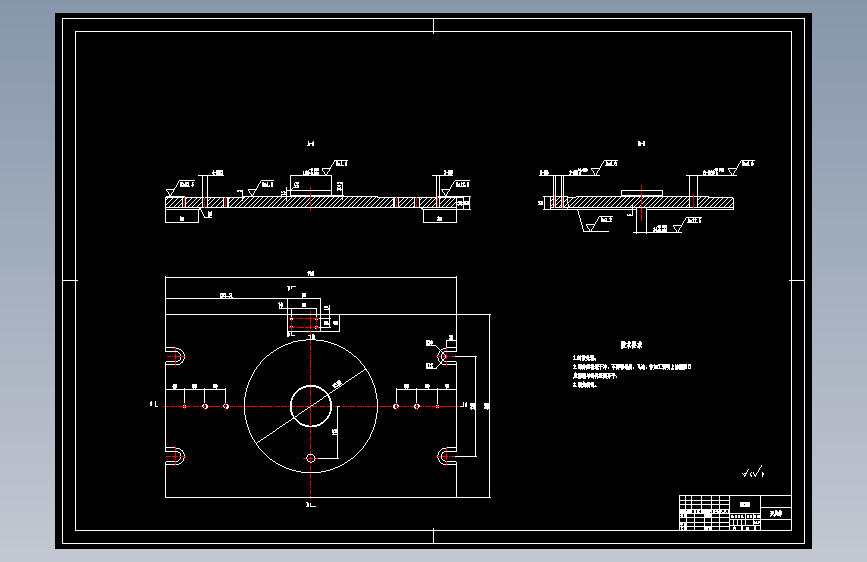The image size is (867, 562).
Task: Select the red dashed rectangle above the large circle
Action: 304,323
